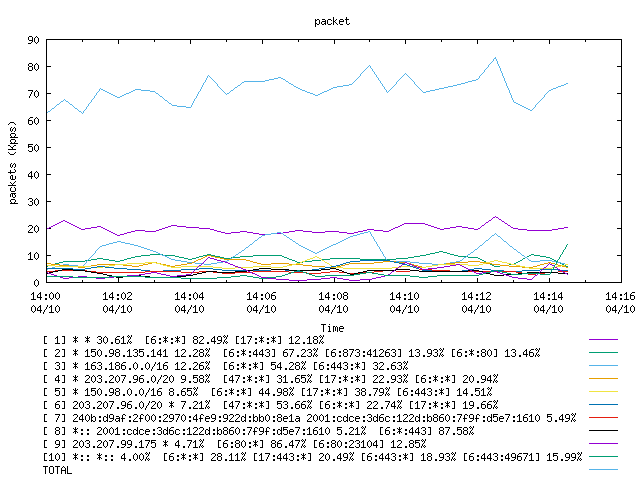640x480 pixels.
Task: Click y-axis tick label 10
Action: tap(33, 256)
